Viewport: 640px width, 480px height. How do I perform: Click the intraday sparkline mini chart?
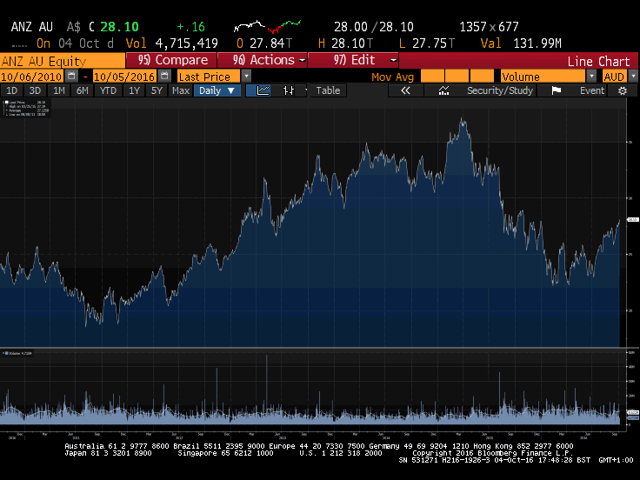tap(267, 27)
